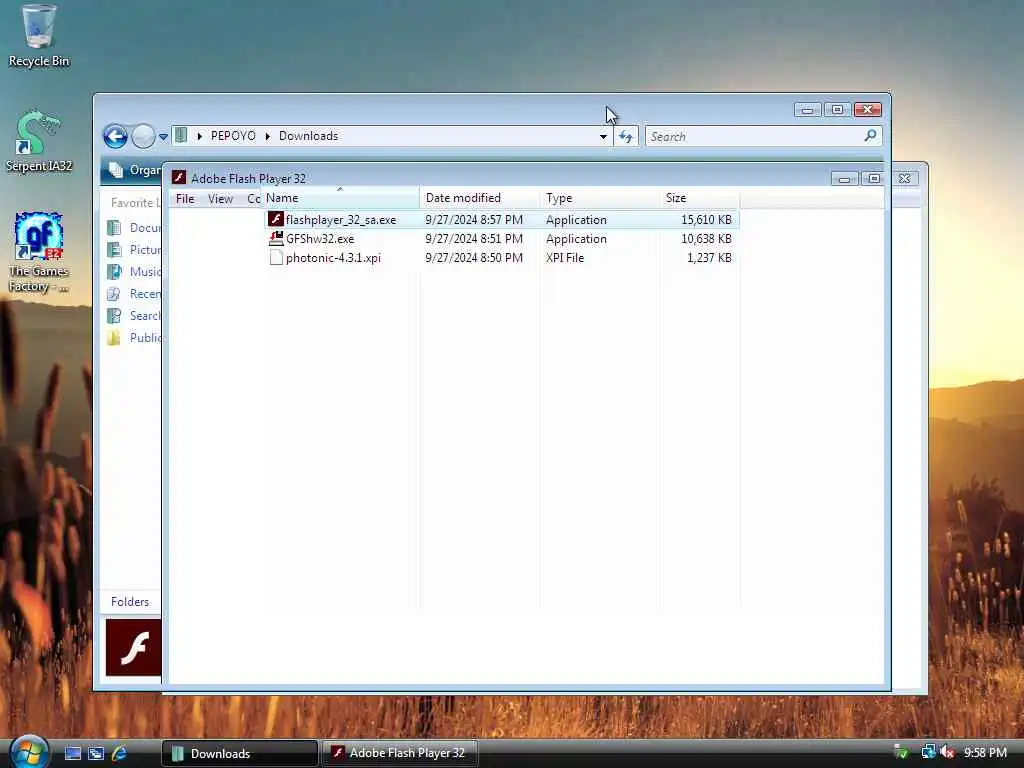
Task: Launch Internet Explorer from Quick Launch
Action: click(x=119, y=754)
